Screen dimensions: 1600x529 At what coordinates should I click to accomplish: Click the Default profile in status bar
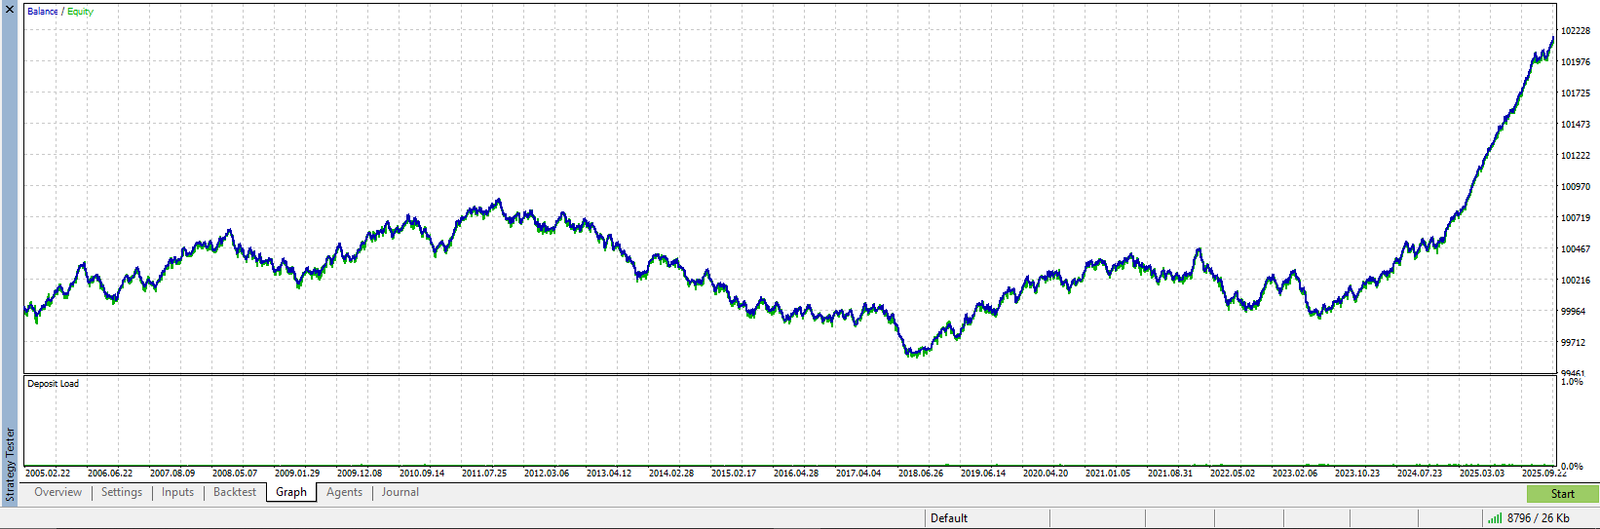coord(949,518)
